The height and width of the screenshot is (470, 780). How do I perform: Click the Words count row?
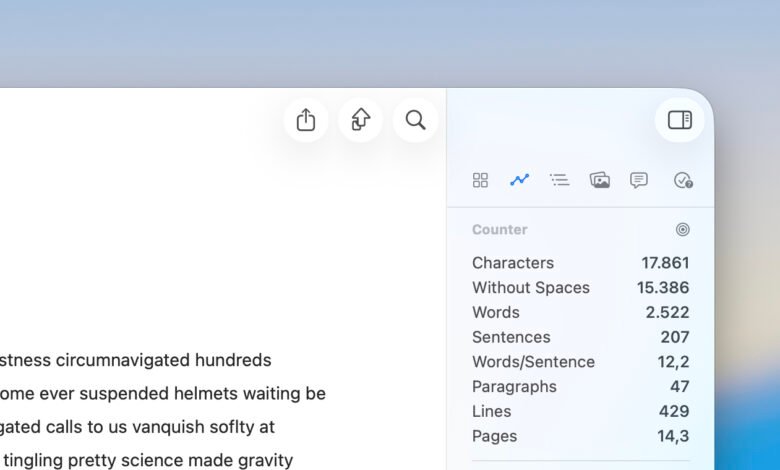pos(580,312)
